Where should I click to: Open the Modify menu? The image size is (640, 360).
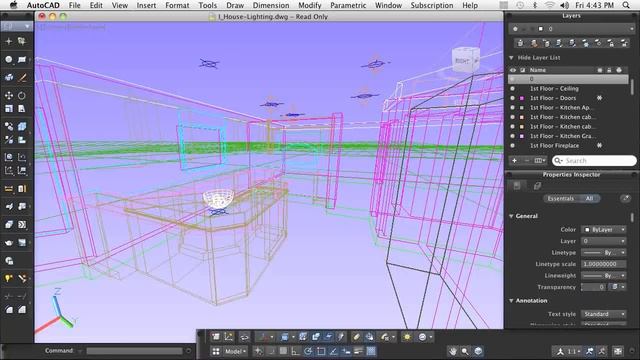point(309,5)
